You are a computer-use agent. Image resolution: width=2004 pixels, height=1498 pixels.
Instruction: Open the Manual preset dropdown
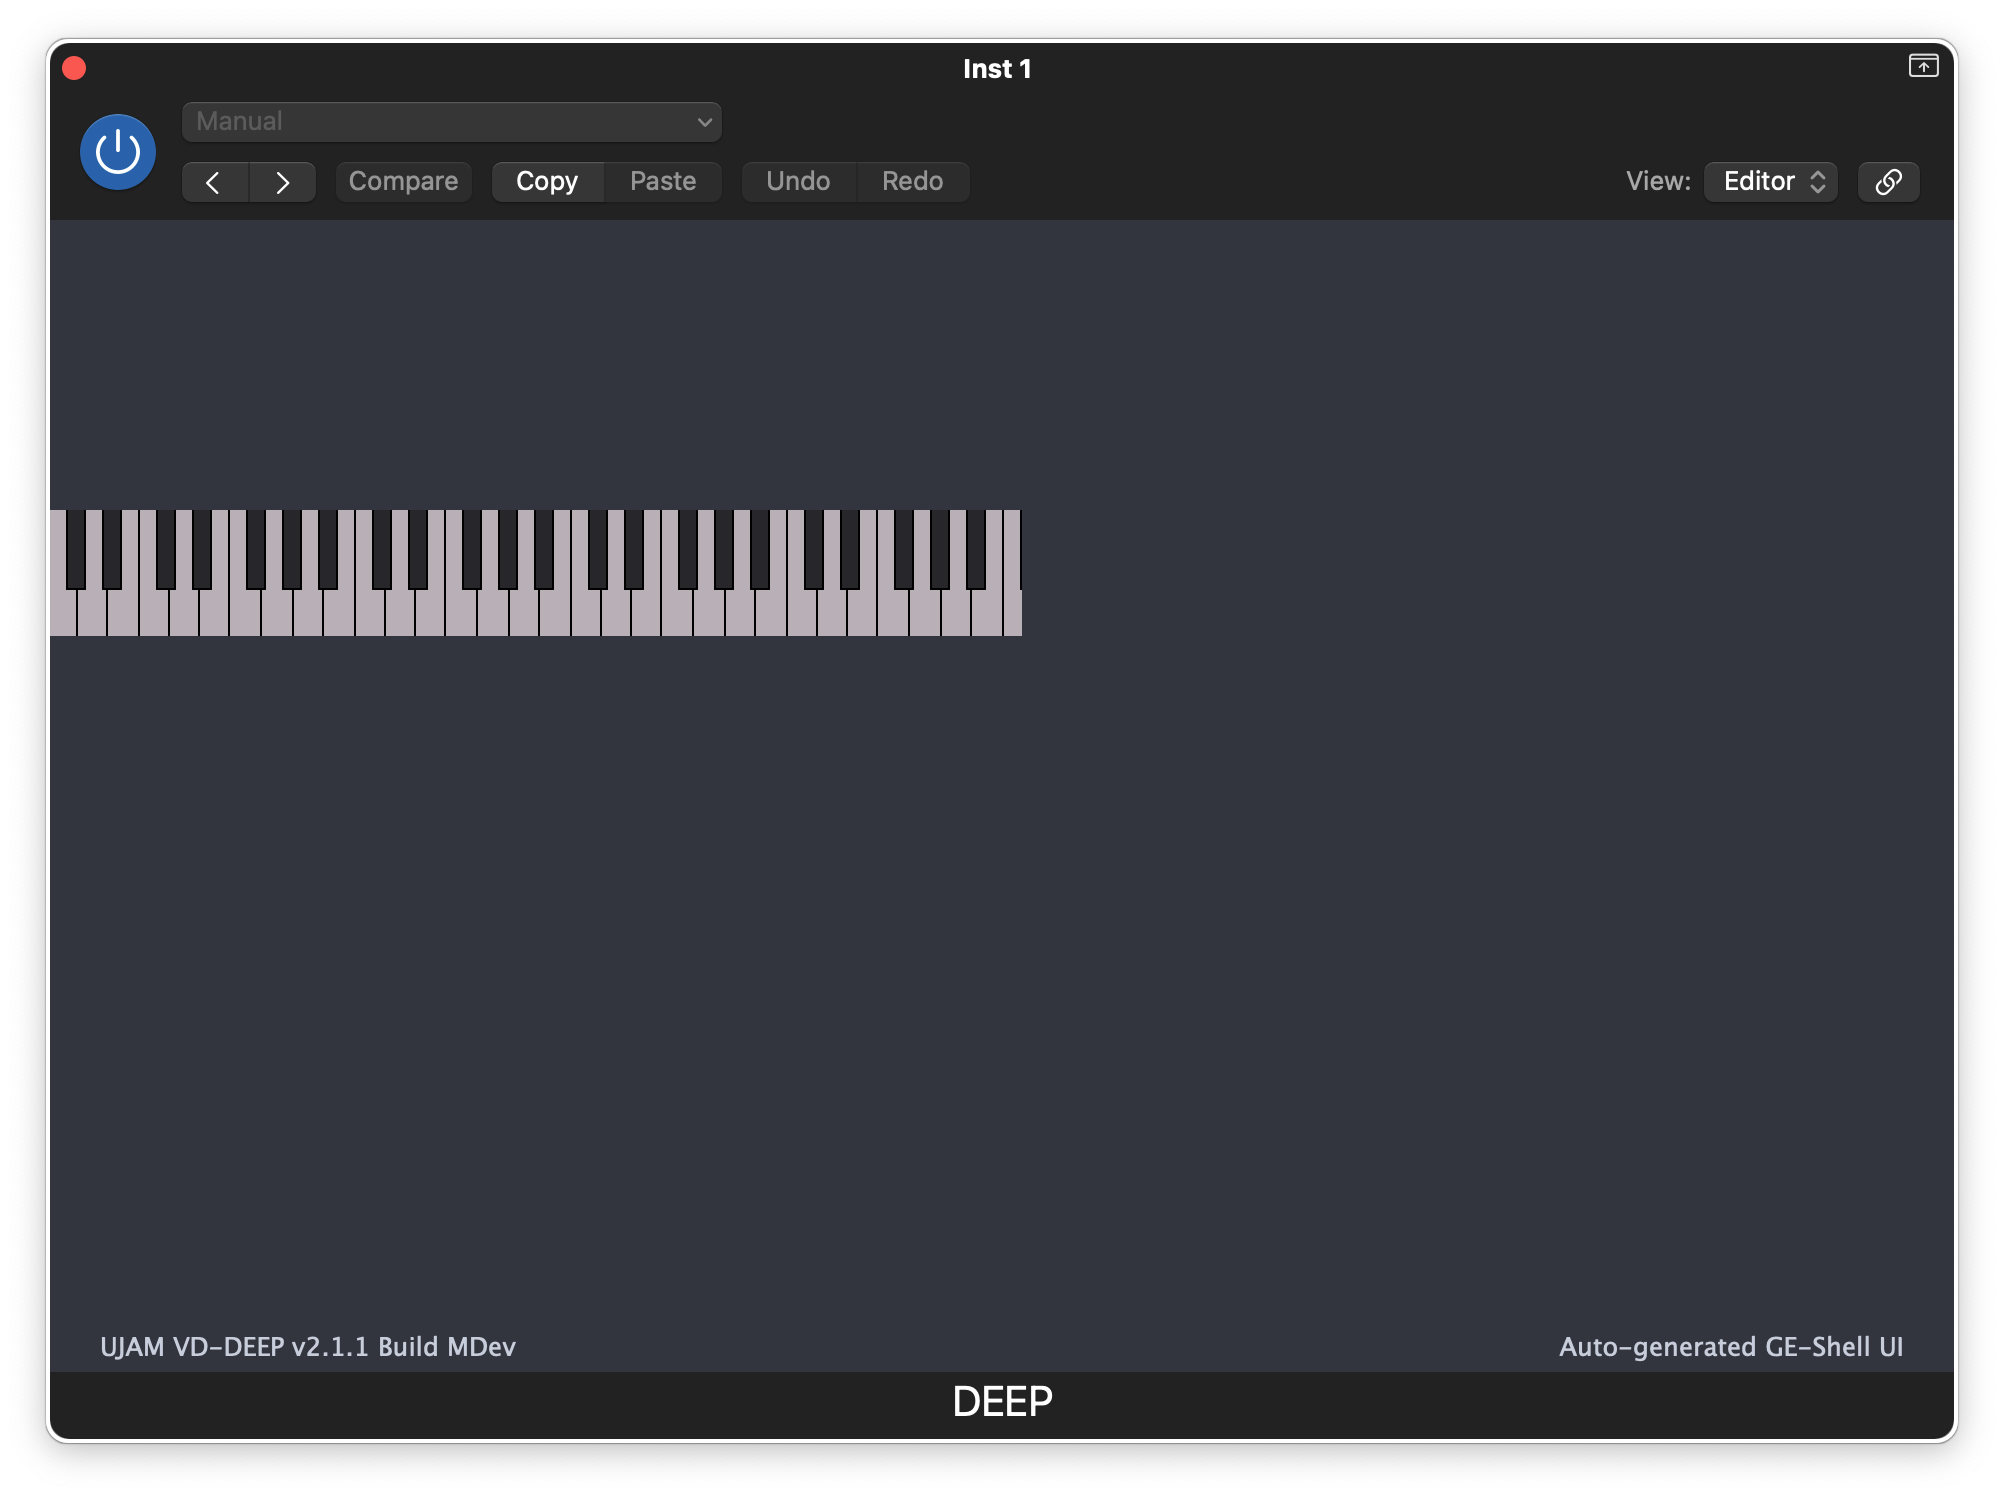(451, 122)
